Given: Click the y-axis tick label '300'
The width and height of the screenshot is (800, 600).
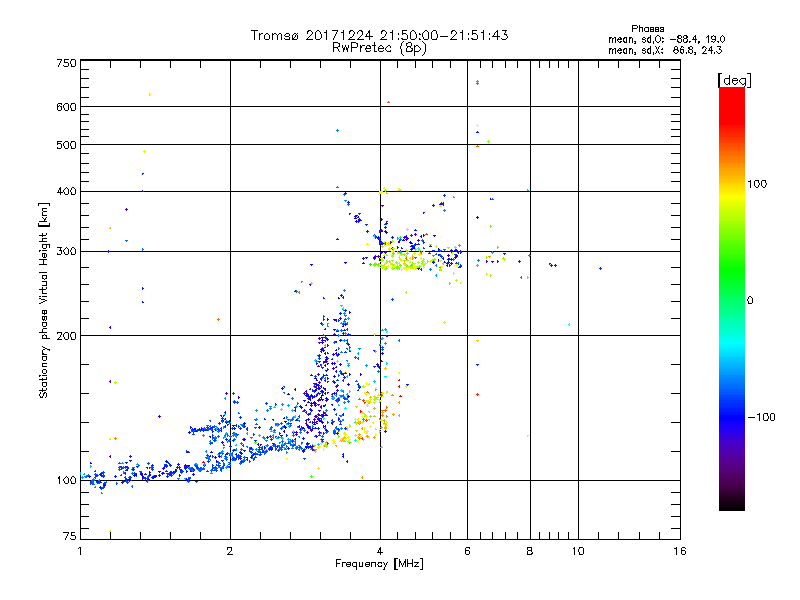Looking at the screenshot, I should point(66,251).
